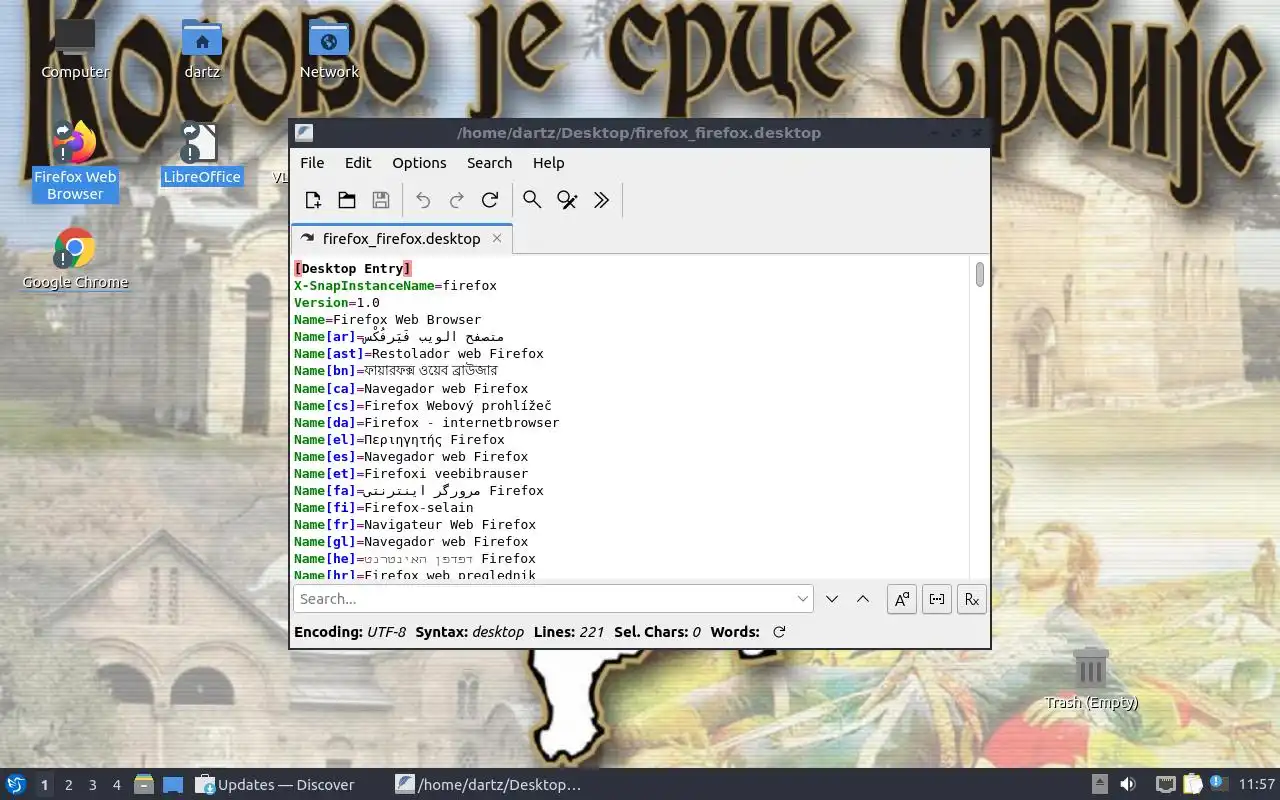The image size is (1280, 800).
Task: Click the [Desktop Entry] header line
Action: [x=353, y=268]
